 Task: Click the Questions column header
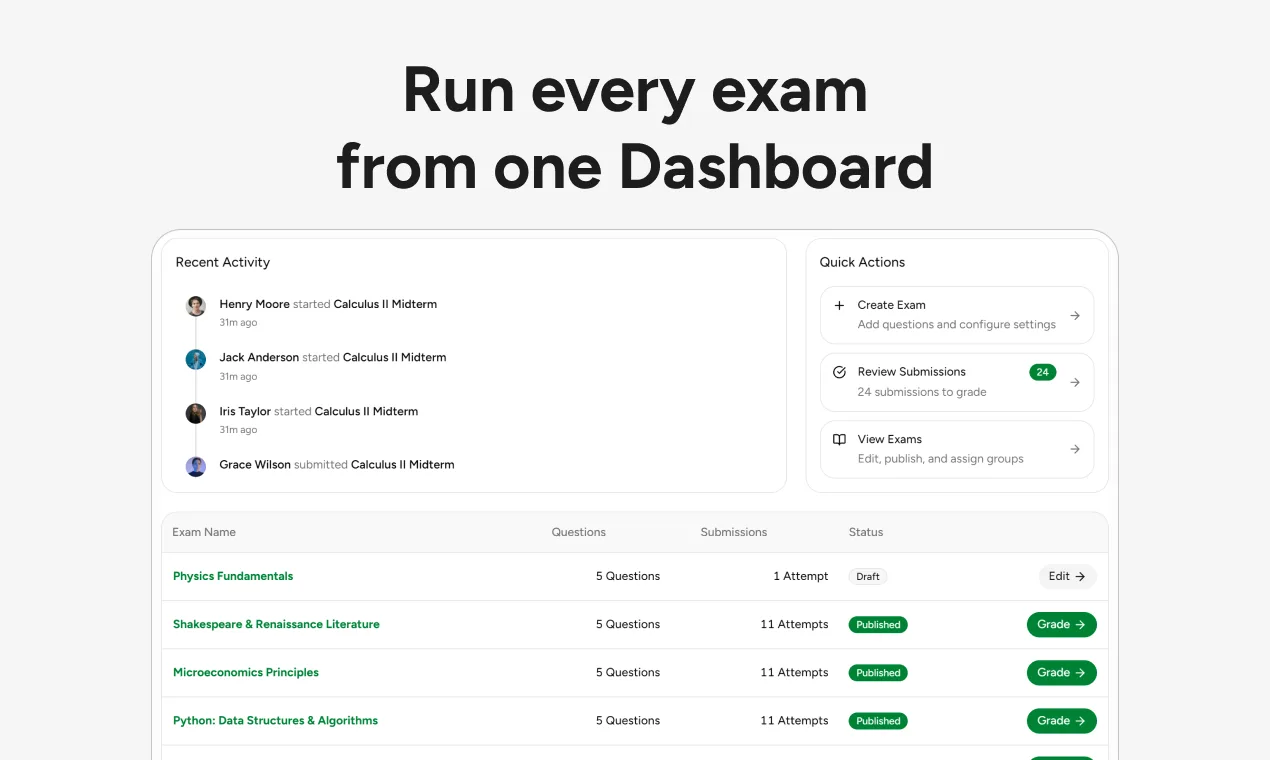pos(579,532)
